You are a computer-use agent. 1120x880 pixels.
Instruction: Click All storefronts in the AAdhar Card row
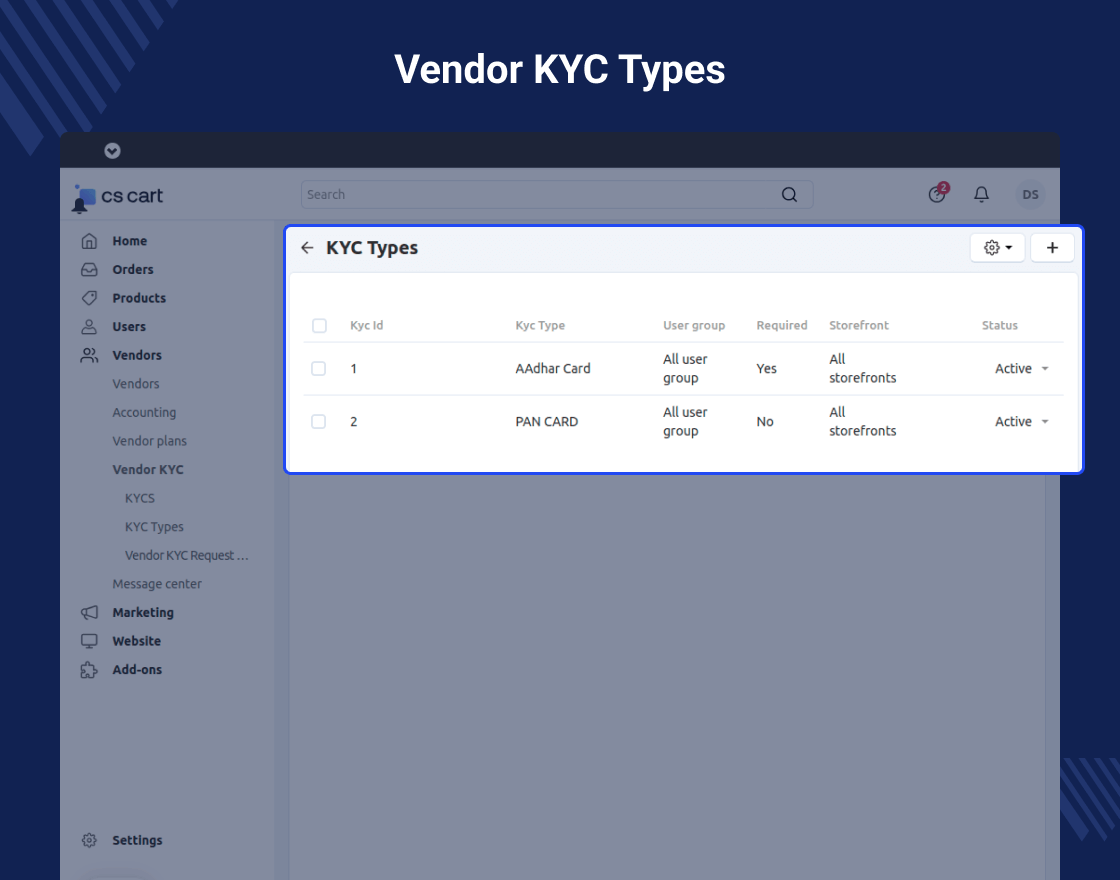862,369
